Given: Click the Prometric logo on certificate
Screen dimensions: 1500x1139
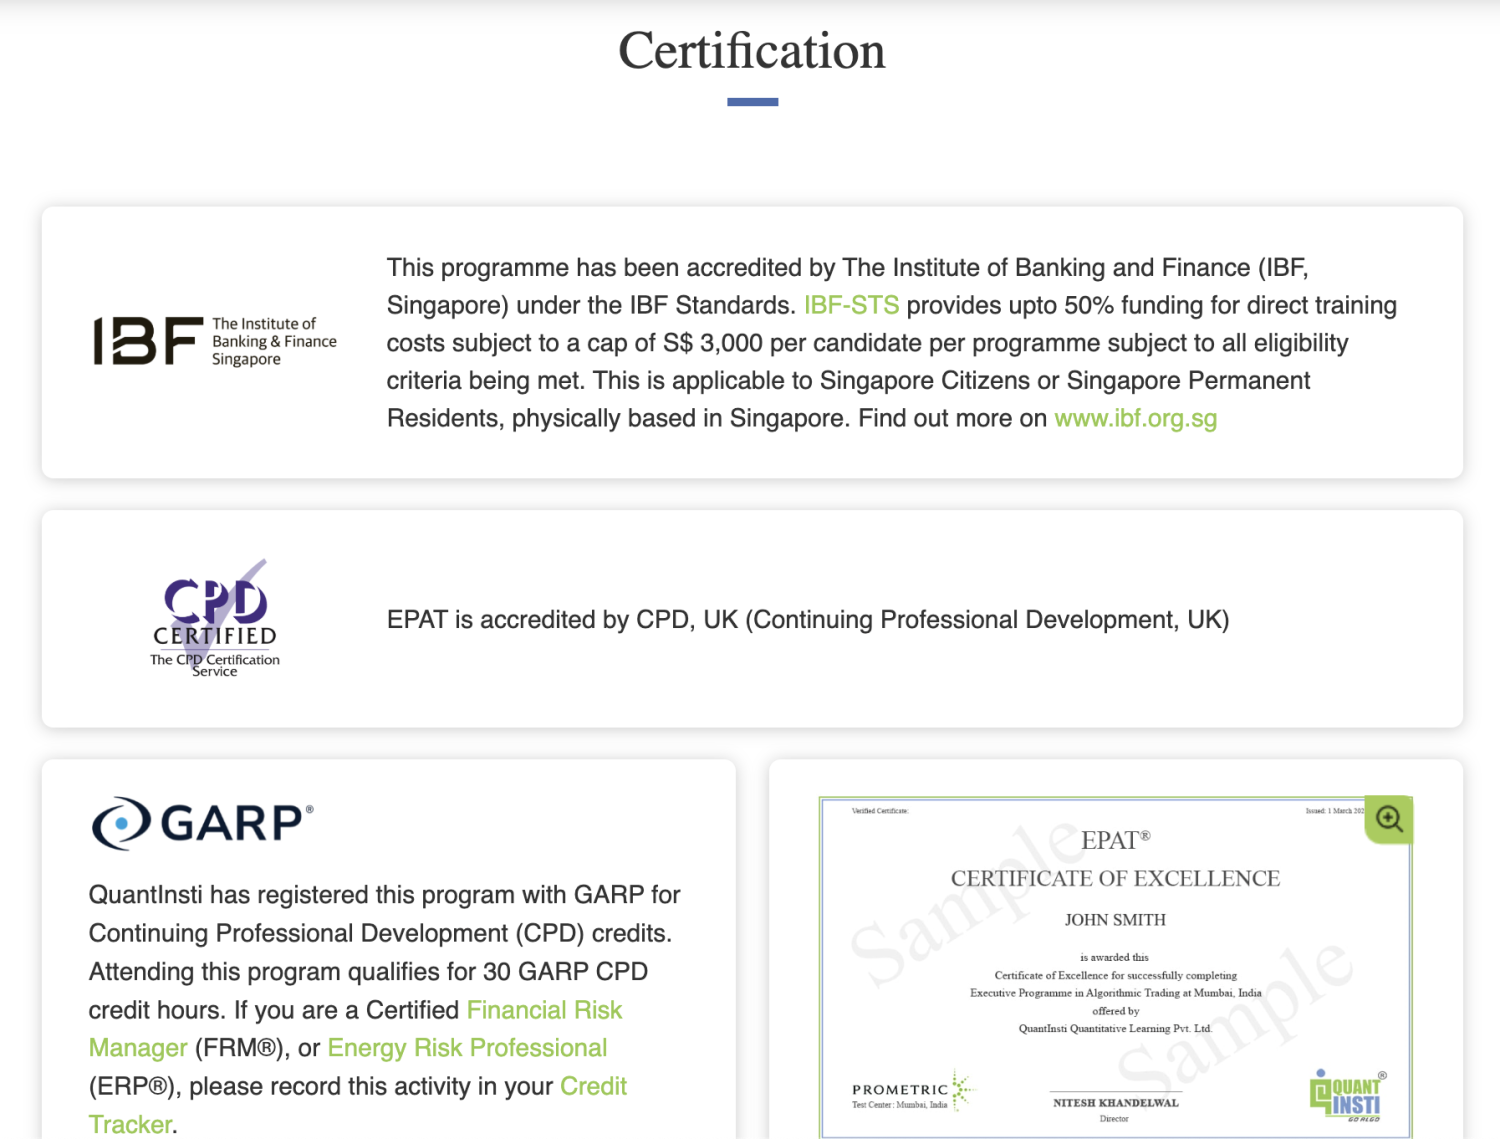Looking at the screenshot, I should (x=911, y=1091).
